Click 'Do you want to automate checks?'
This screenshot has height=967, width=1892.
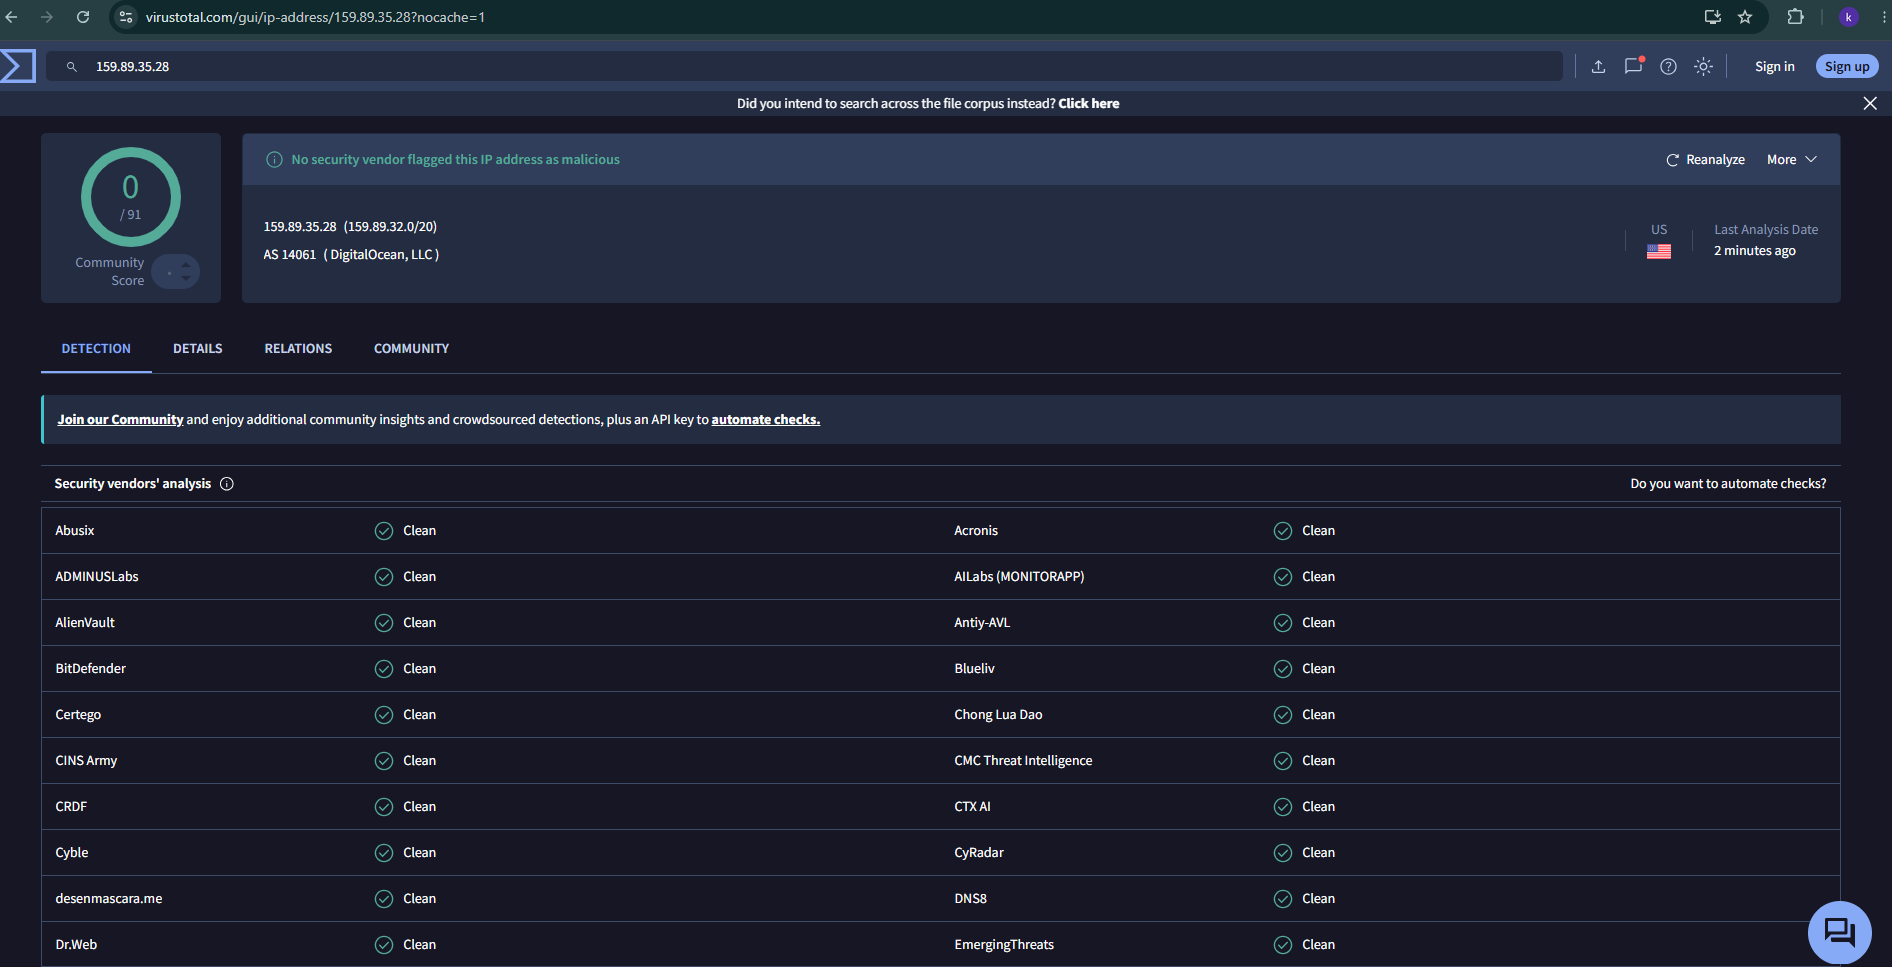[x=1728, y=484]
